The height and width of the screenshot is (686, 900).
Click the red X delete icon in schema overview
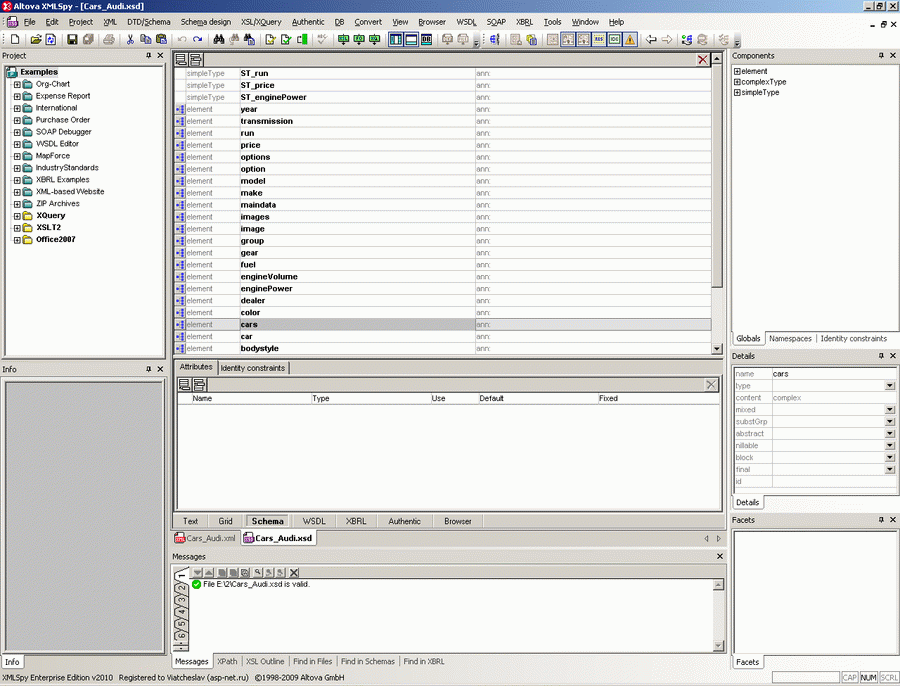703,59
